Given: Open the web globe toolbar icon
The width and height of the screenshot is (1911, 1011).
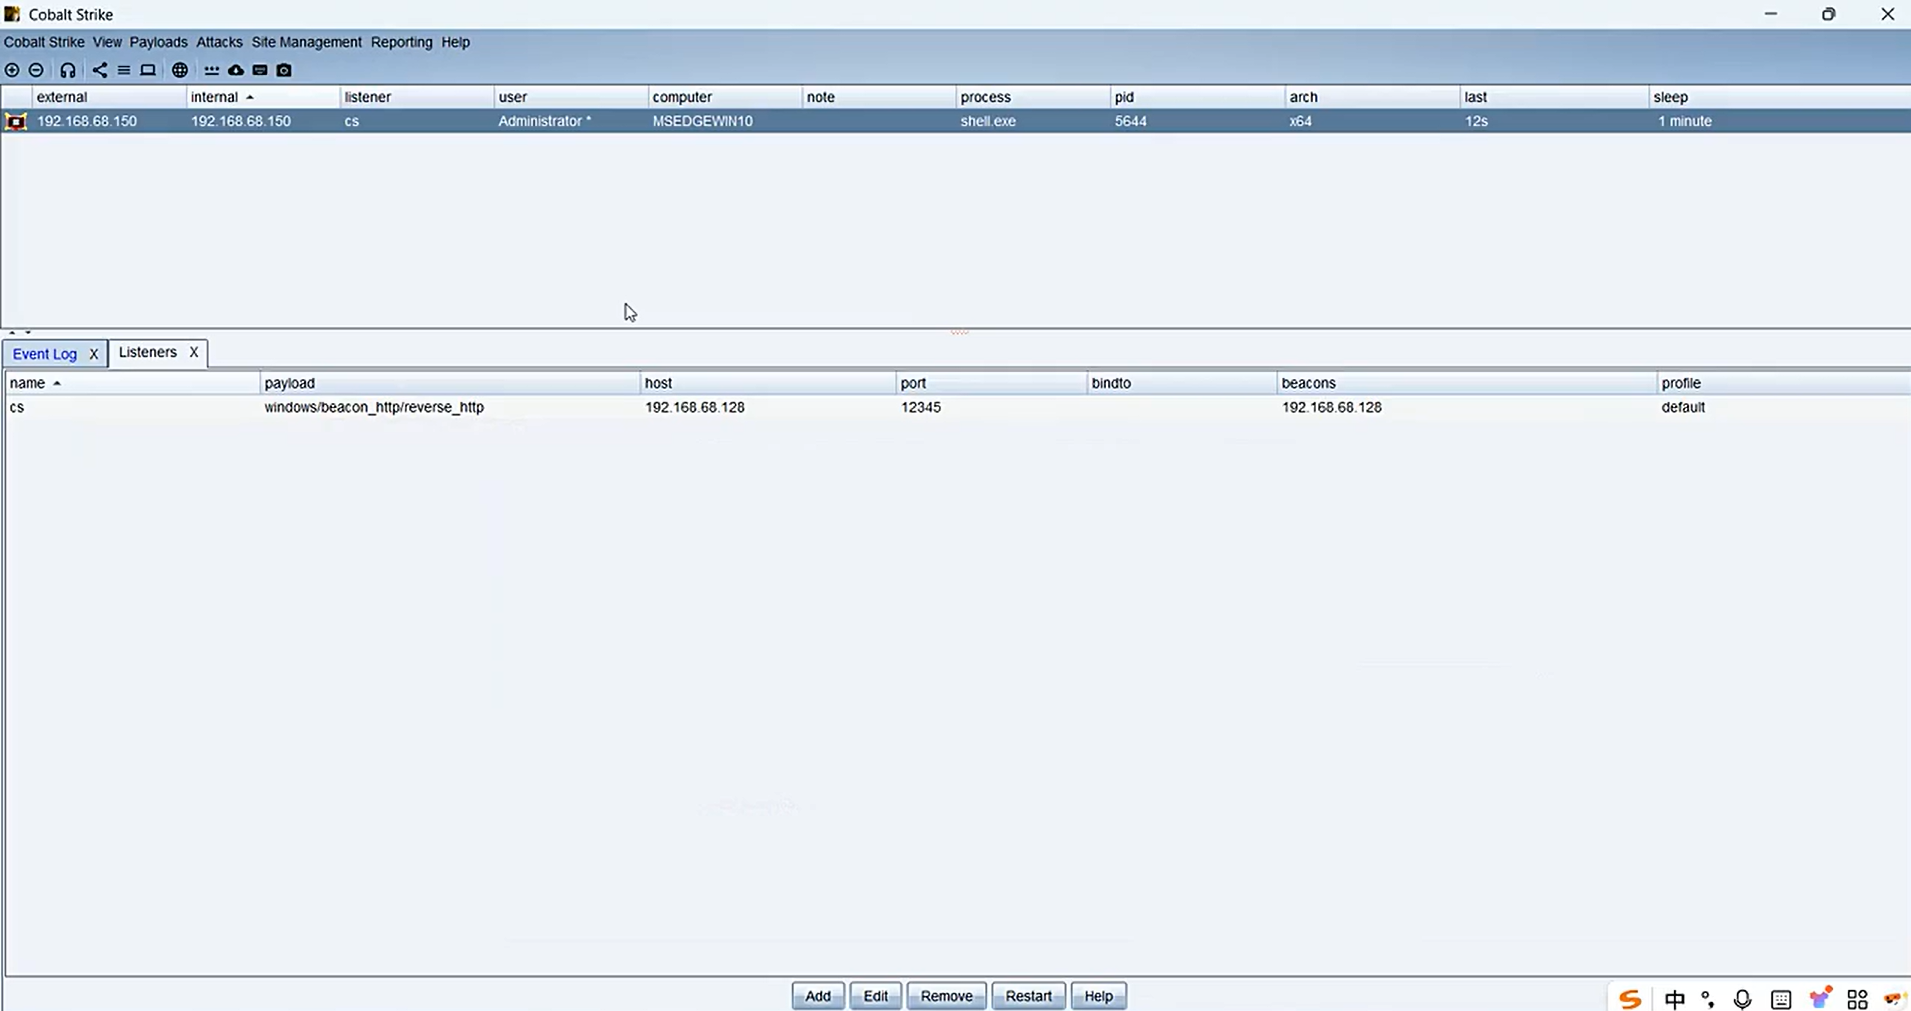Looking at the screenshot, I should (180, 70).
